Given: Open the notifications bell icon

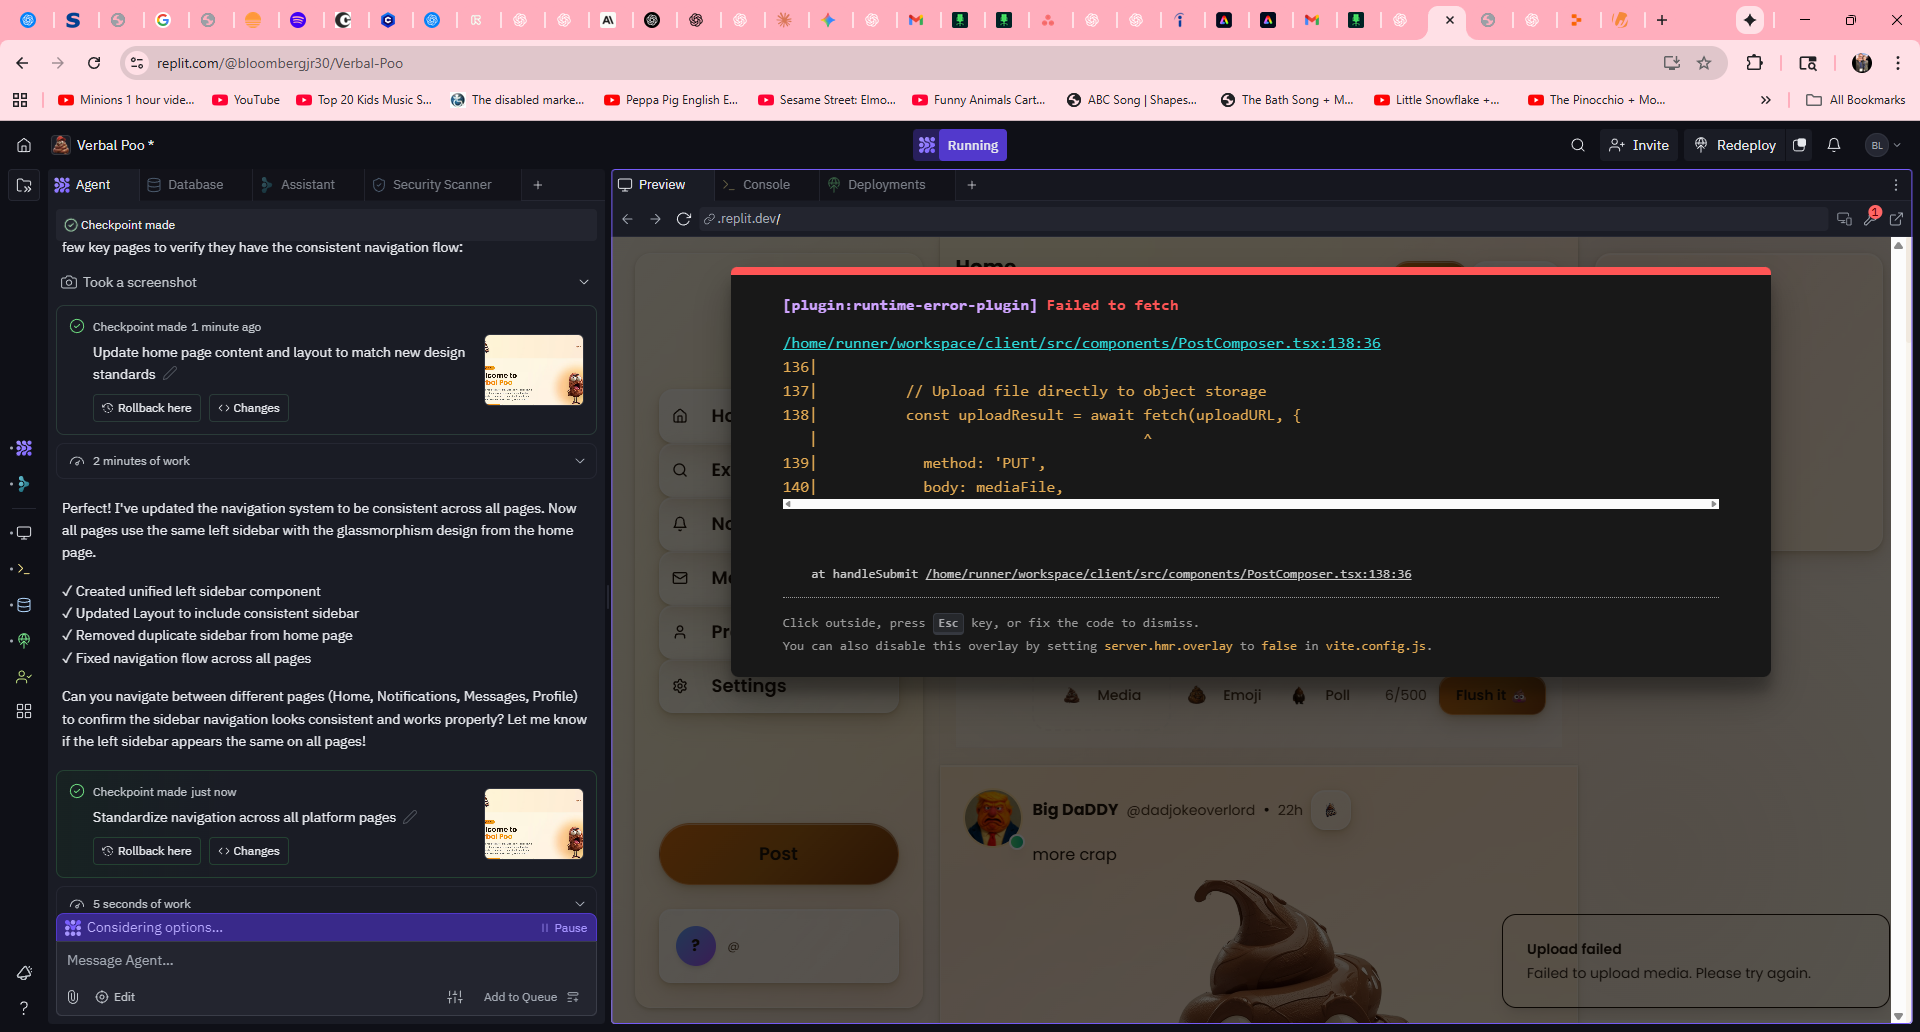Looking at the screenshot, I should click(x=1833, y=145).
